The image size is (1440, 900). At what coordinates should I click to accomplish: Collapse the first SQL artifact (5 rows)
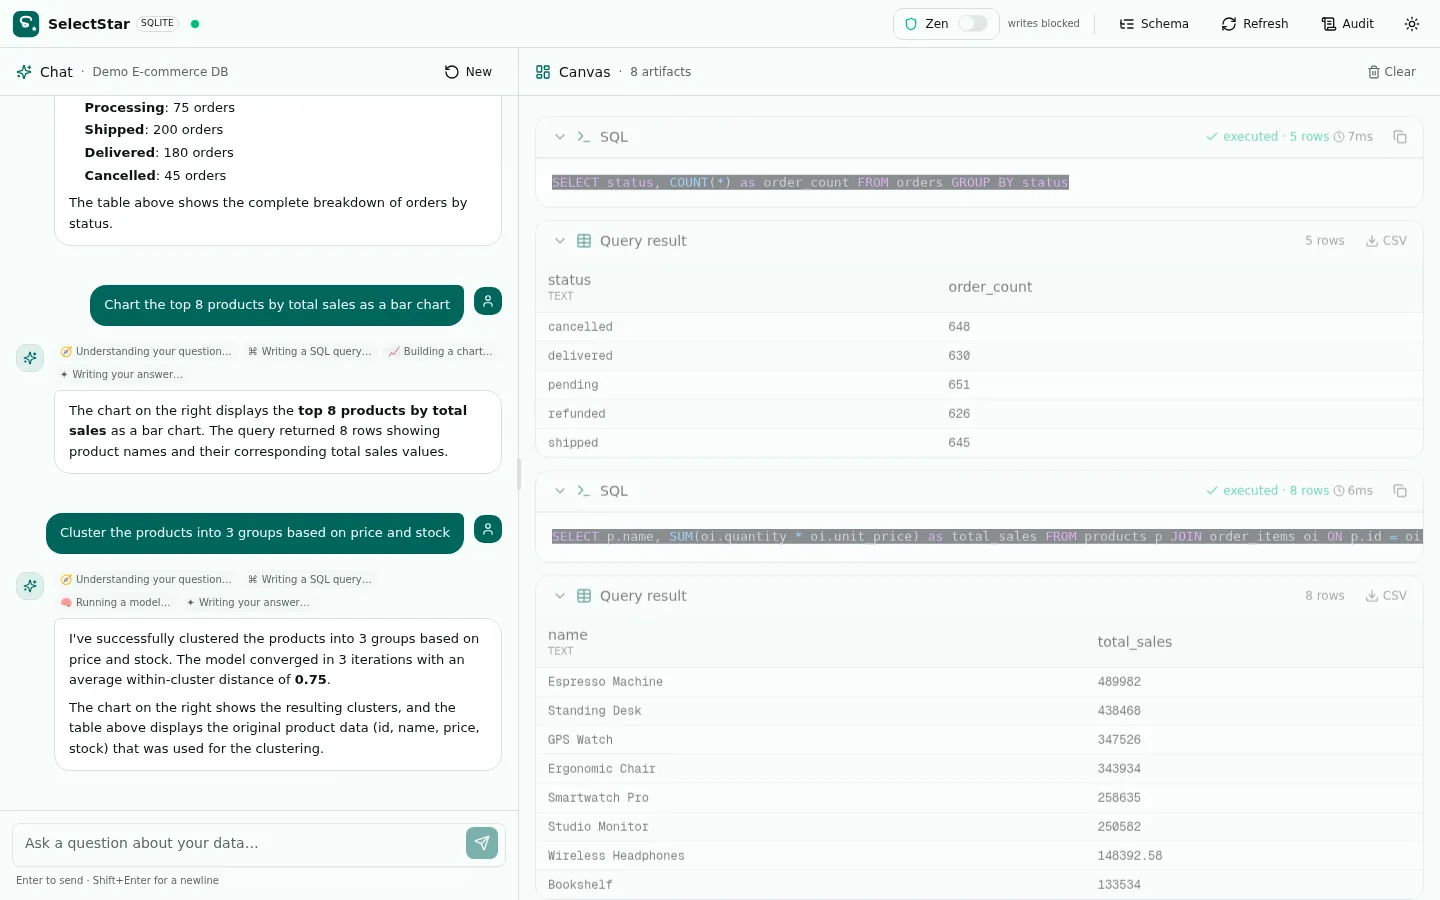point(560,137)
